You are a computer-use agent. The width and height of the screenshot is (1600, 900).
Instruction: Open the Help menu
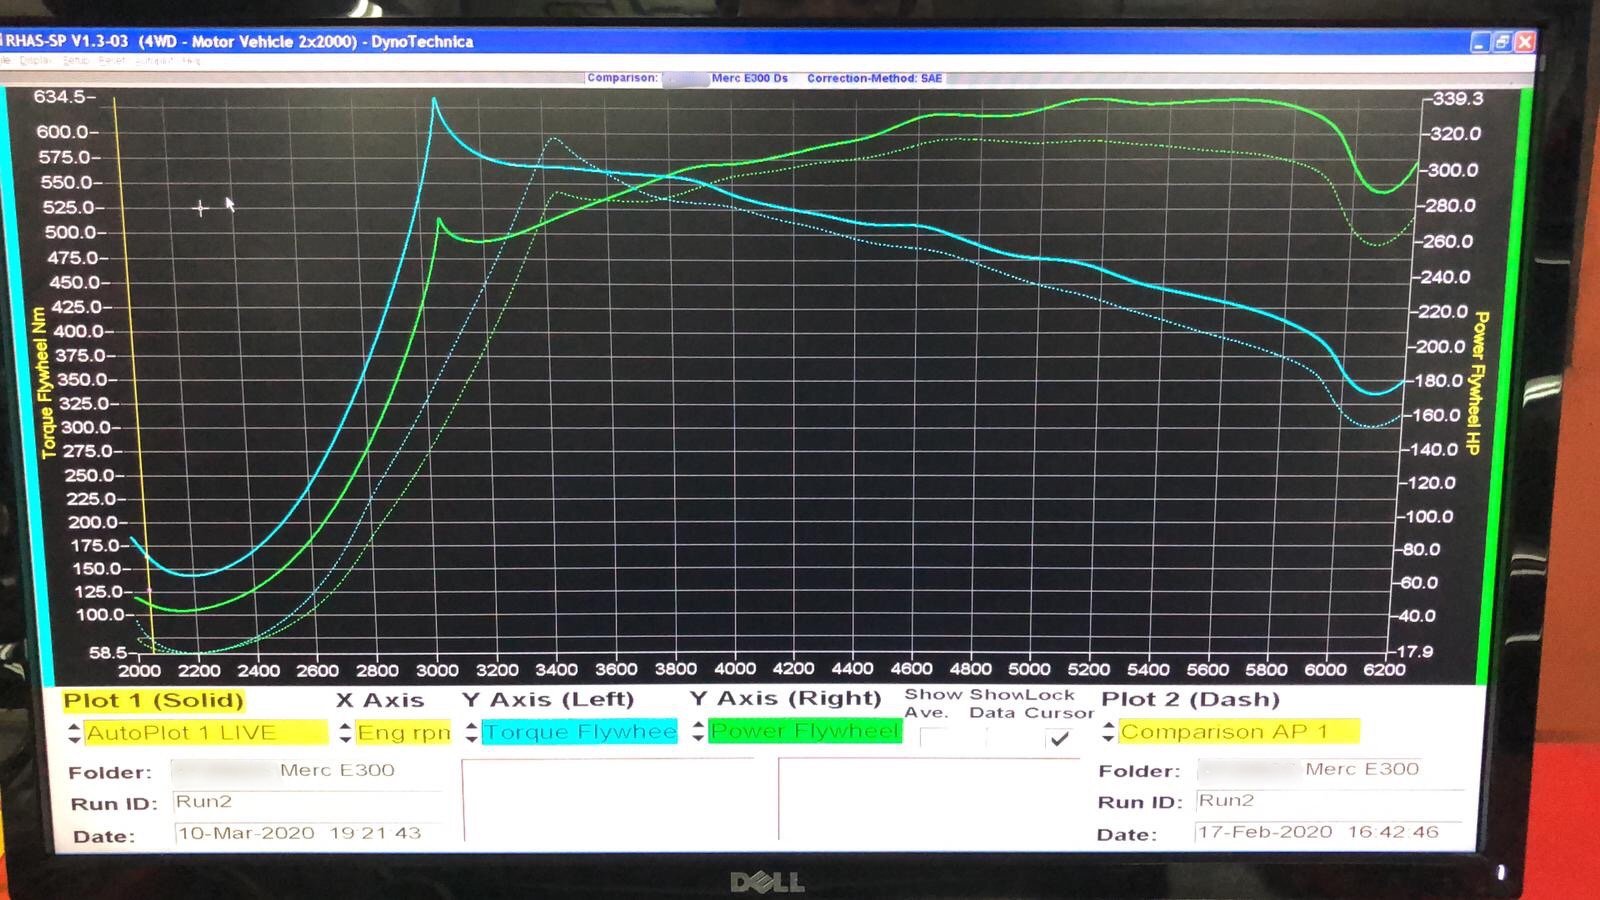191,61
